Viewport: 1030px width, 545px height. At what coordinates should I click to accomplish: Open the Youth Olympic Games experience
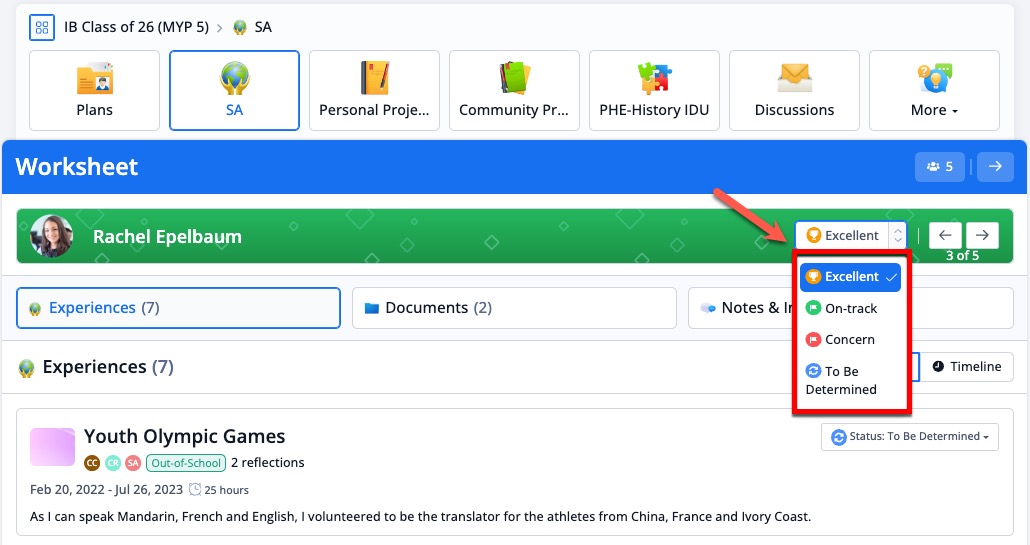(184, 436)
